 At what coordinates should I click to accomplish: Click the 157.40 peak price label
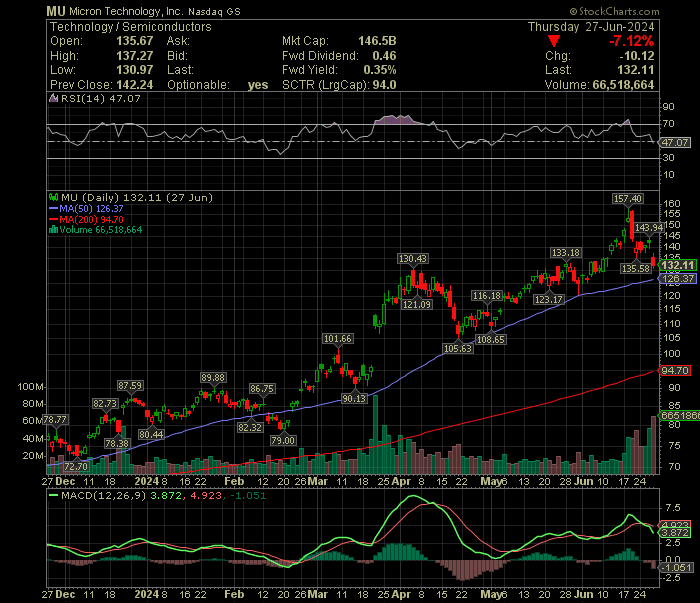point(627,199)
